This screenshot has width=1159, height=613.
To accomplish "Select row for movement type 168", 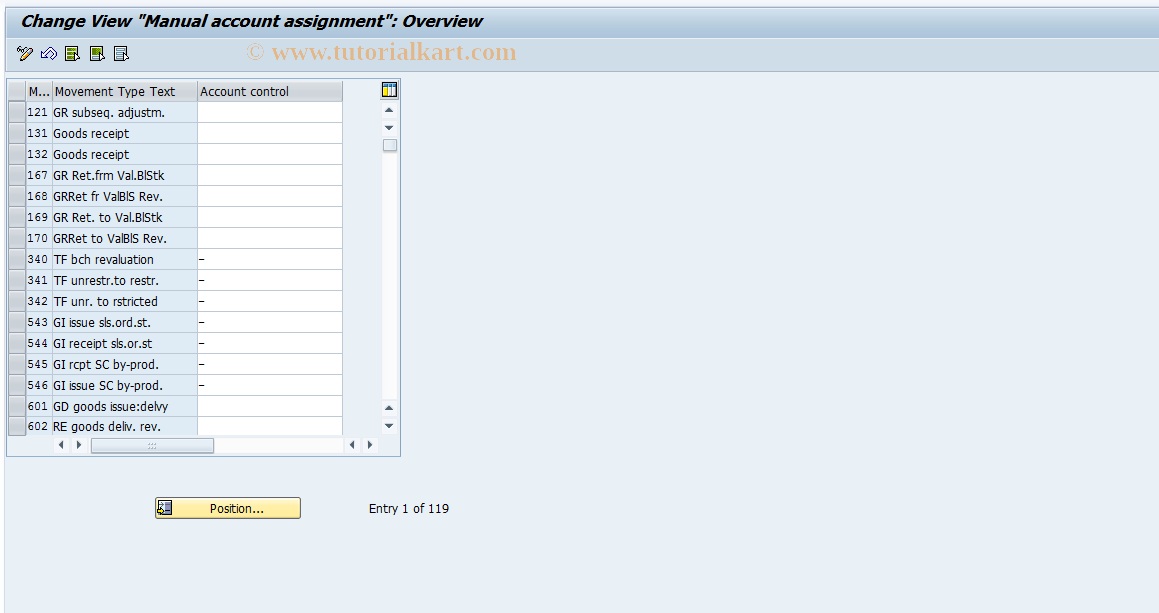I will [16, 196].
